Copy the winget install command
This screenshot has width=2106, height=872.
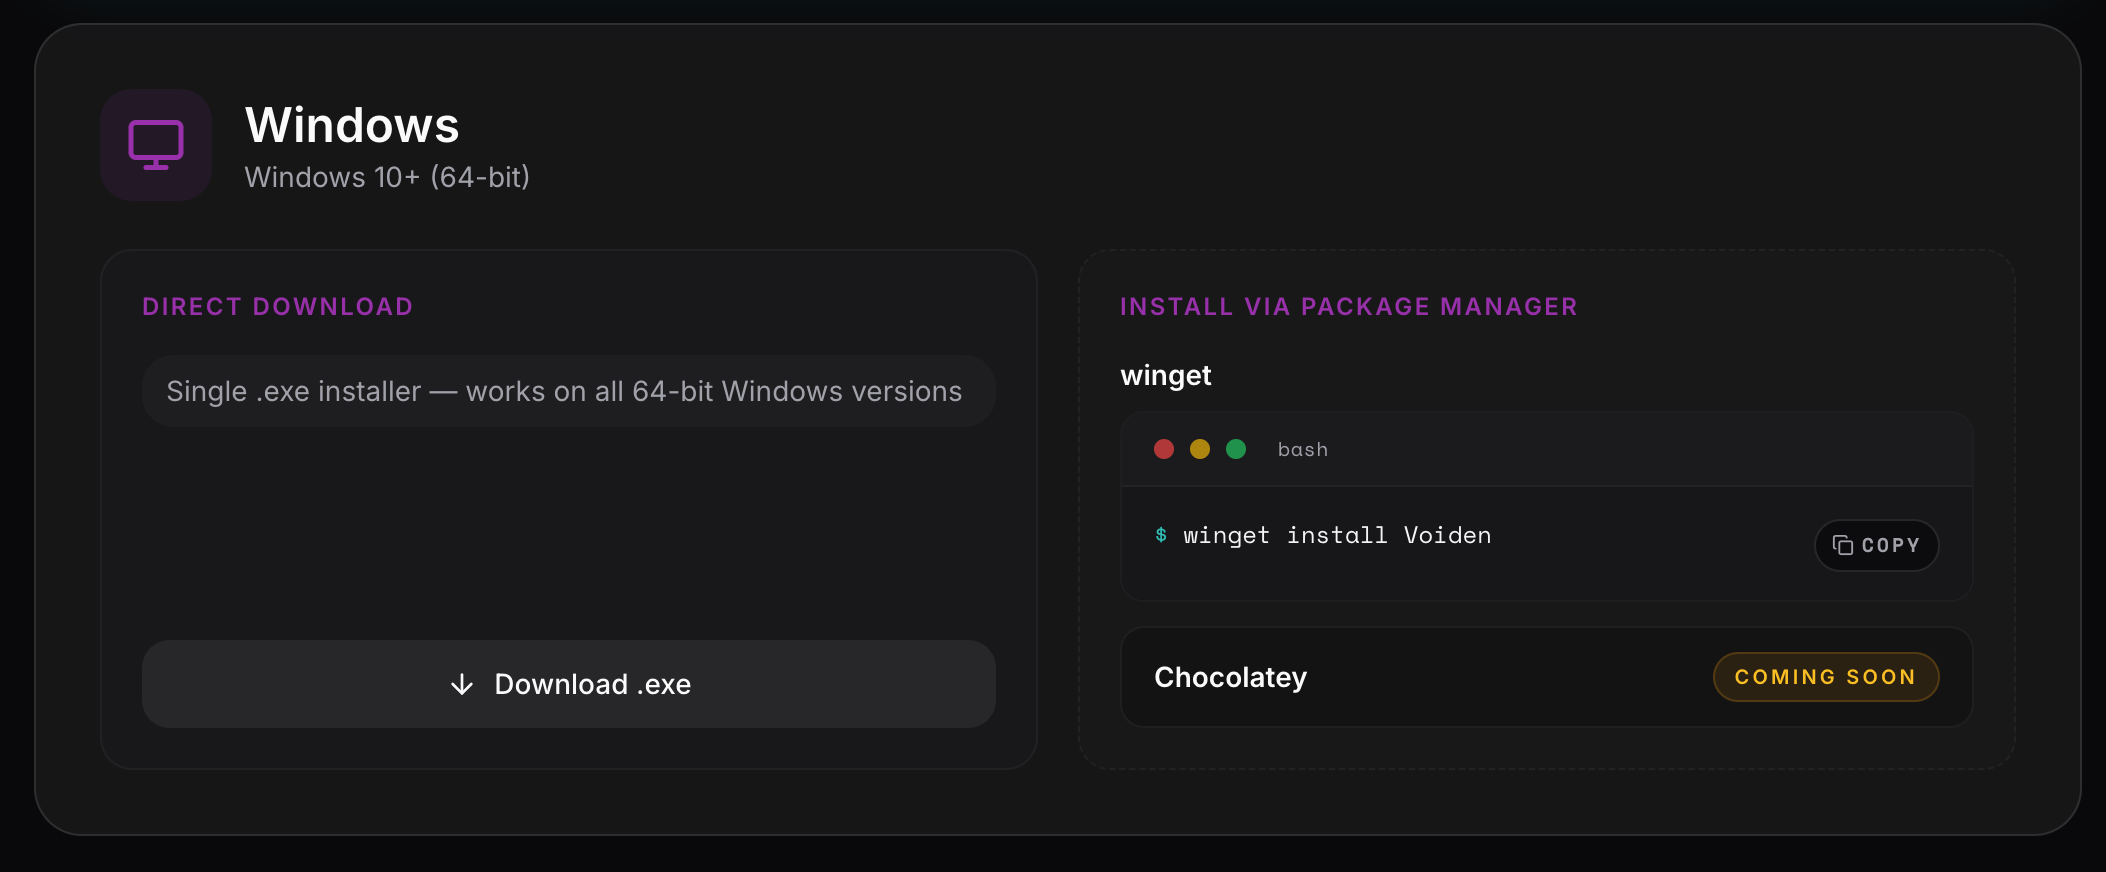click(1876, 545)
